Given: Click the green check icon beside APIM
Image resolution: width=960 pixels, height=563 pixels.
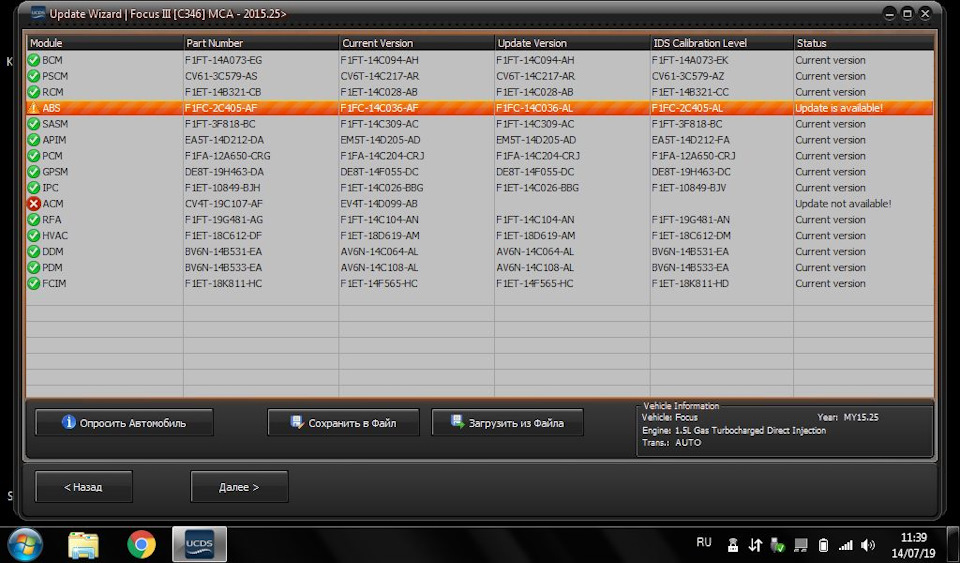Looking at the screenshot, I should click(34, 140).
